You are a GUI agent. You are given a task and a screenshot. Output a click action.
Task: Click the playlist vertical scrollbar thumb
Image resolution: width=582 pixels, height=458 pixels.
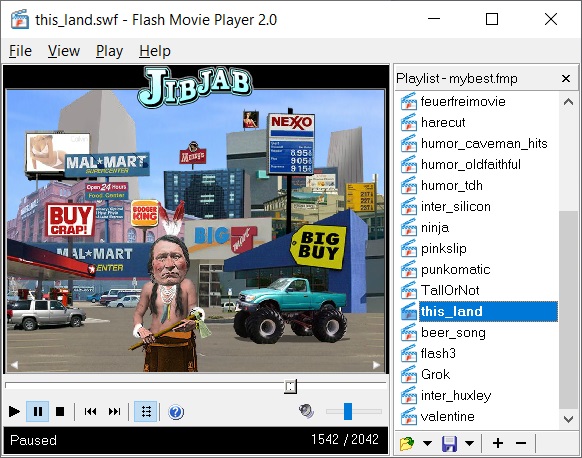[x=568, y=310]
